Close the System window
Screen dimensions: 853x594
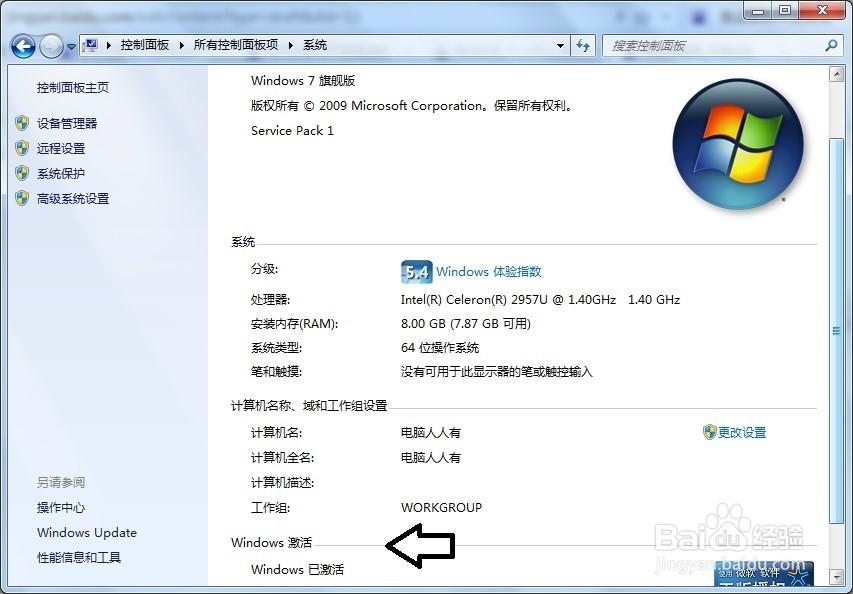pos(822,10)
